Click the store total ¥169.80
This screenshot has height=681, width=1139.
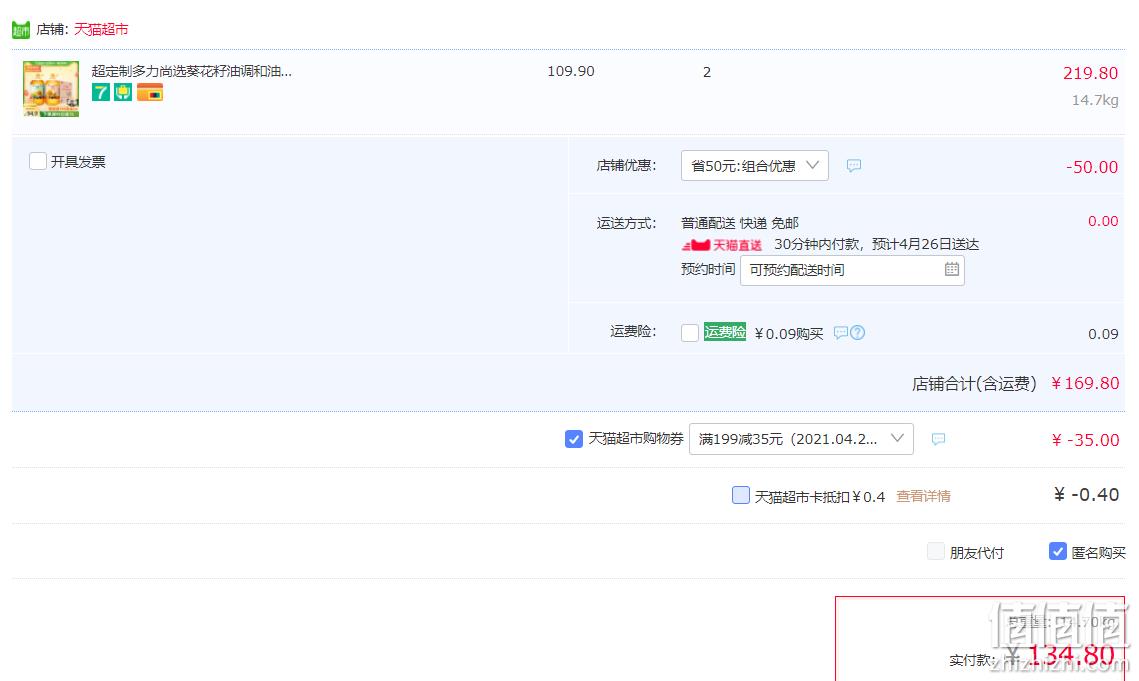pos(1085,383)
